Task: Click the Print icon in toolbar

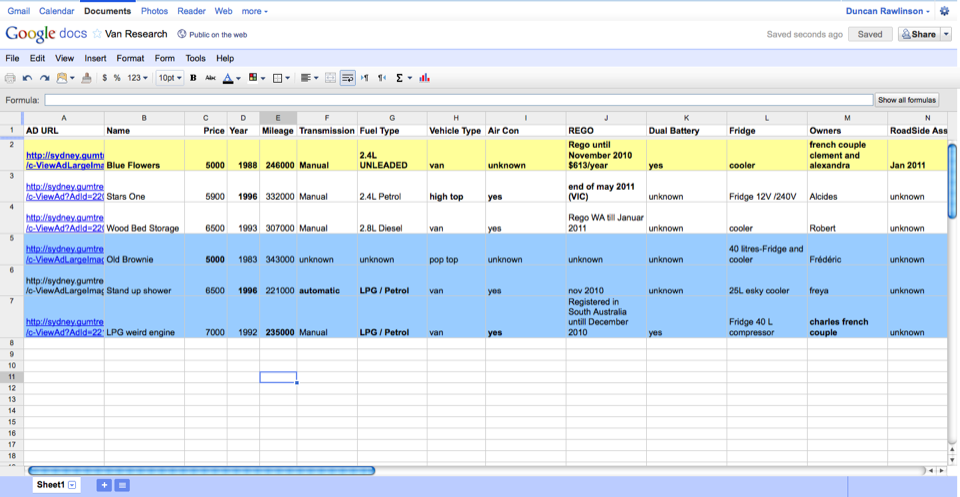Action: (x=10, y=78)
